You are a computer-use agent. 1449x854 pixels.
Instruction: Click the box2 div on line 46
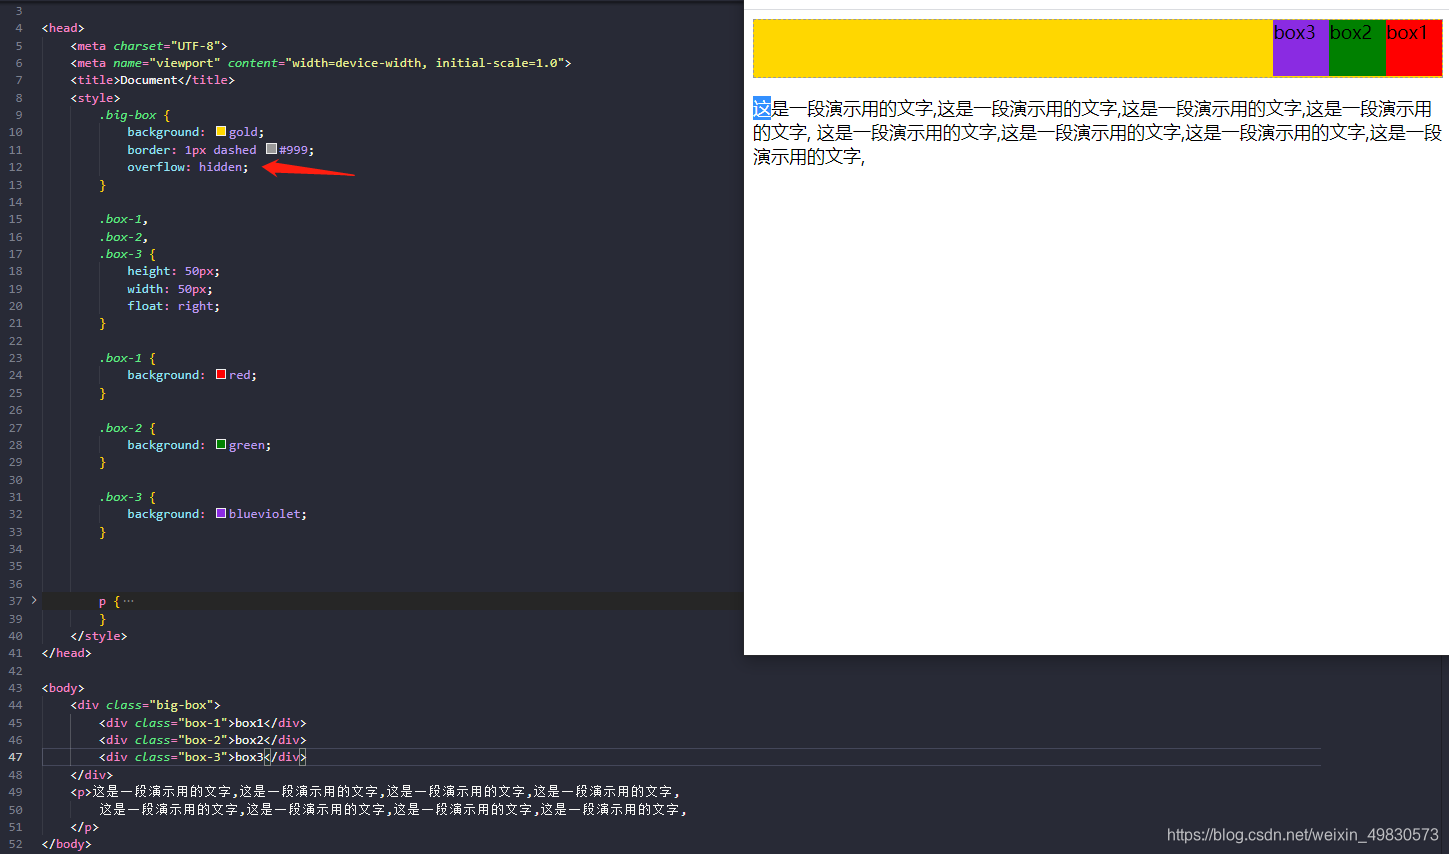point(203,740)
